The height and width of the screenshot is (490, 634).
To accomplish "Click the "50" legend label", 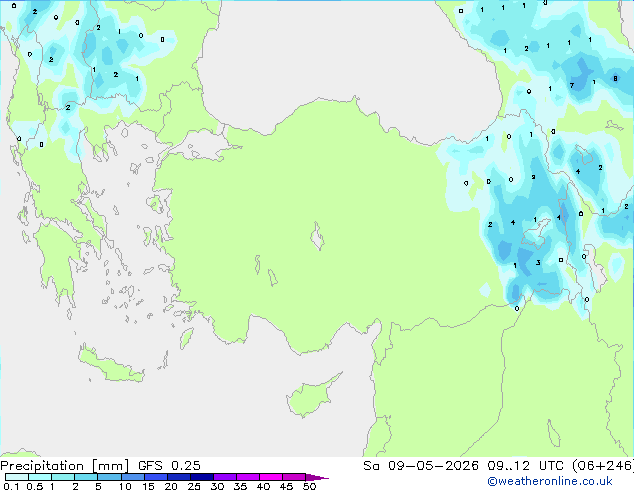I will tap(309, 486).
